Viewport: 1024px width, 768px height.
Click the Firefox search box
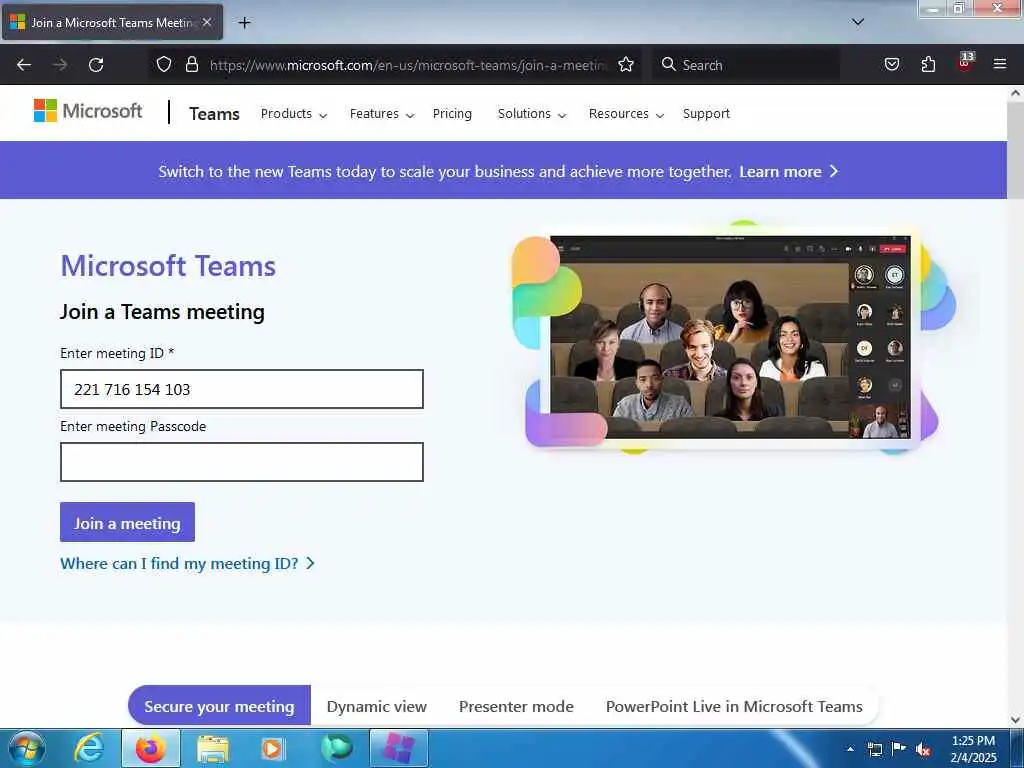(x=746, y=65)
